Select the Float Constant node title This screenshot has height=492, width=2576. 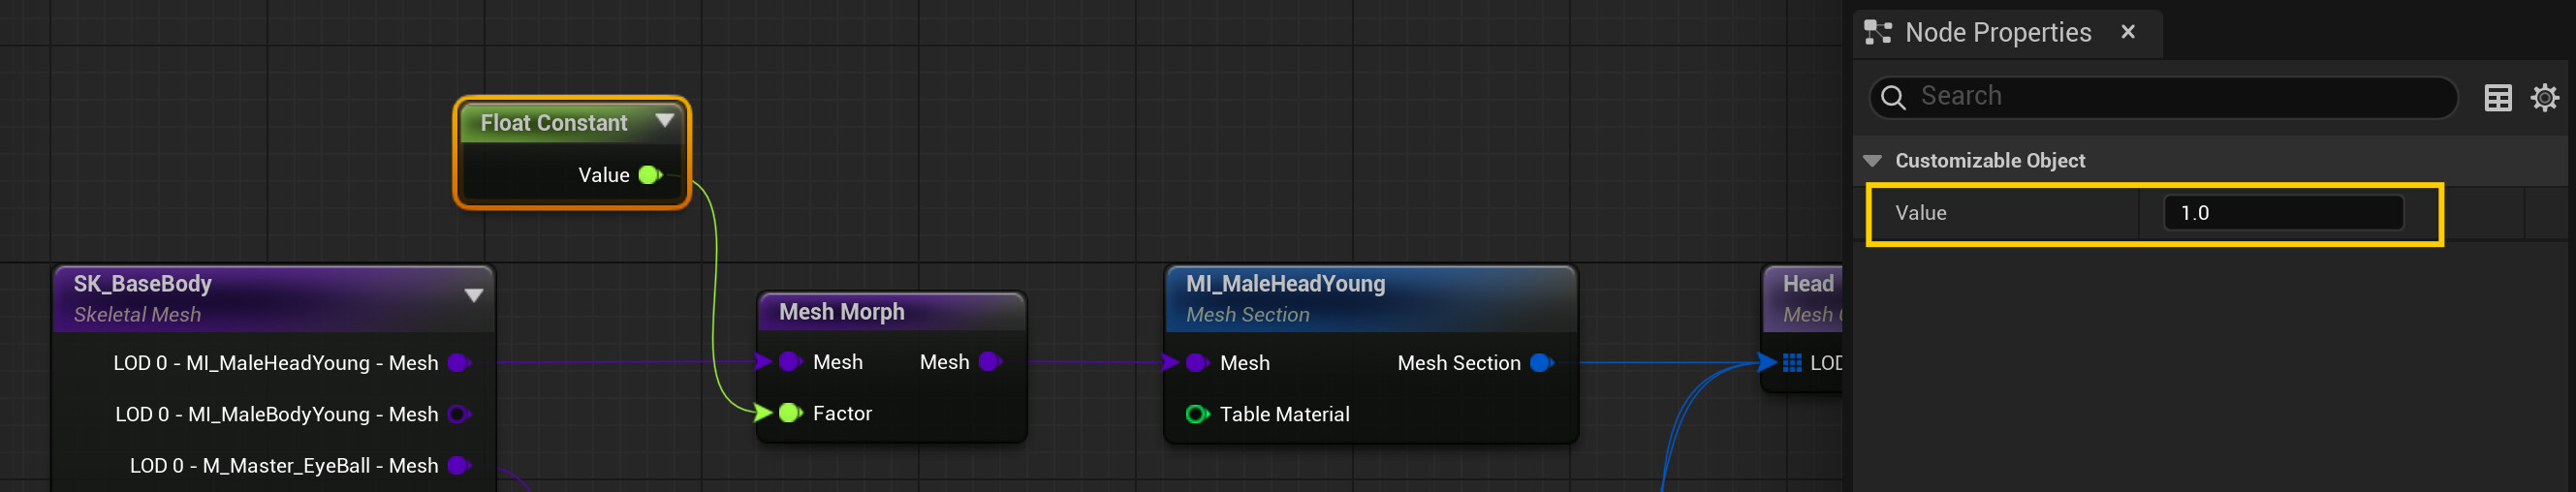(554, 123)
